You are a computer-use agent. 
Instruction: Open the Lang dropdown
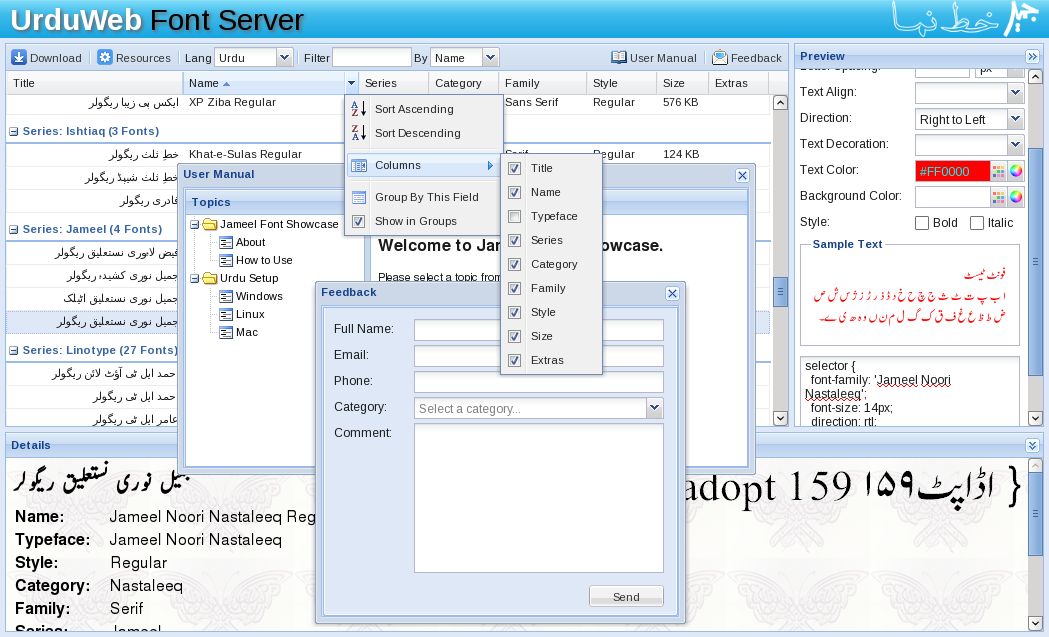(284, 58)
